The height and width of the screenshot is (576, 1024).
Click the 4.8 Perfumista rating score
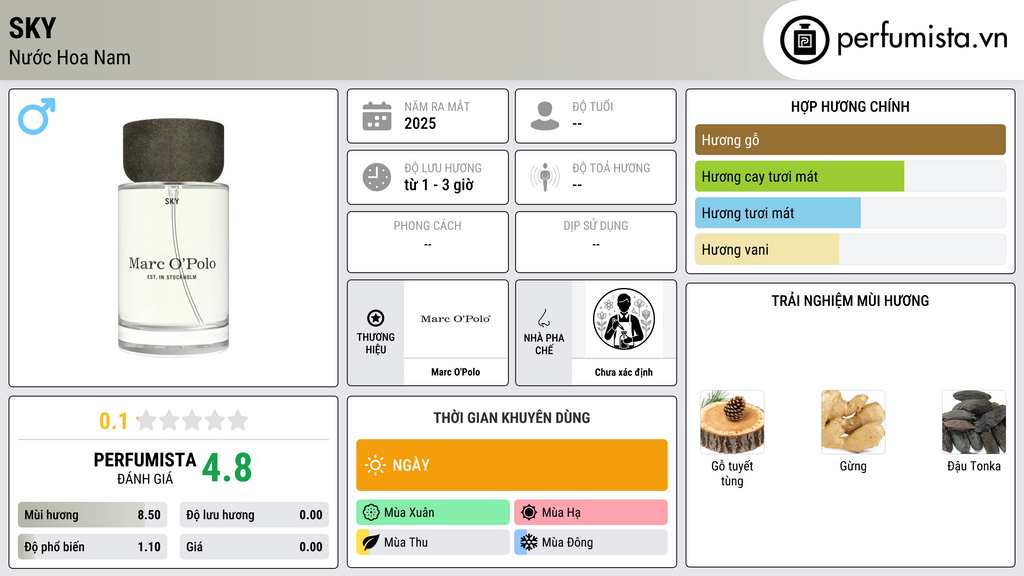[x=227, y=468]
